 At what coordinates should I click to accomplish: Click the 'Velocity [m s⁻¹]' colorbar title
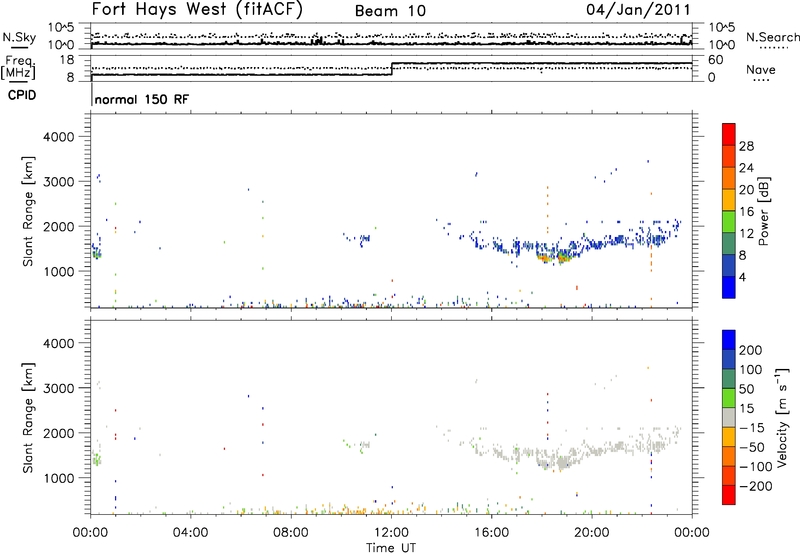click(x=782, y=417)
